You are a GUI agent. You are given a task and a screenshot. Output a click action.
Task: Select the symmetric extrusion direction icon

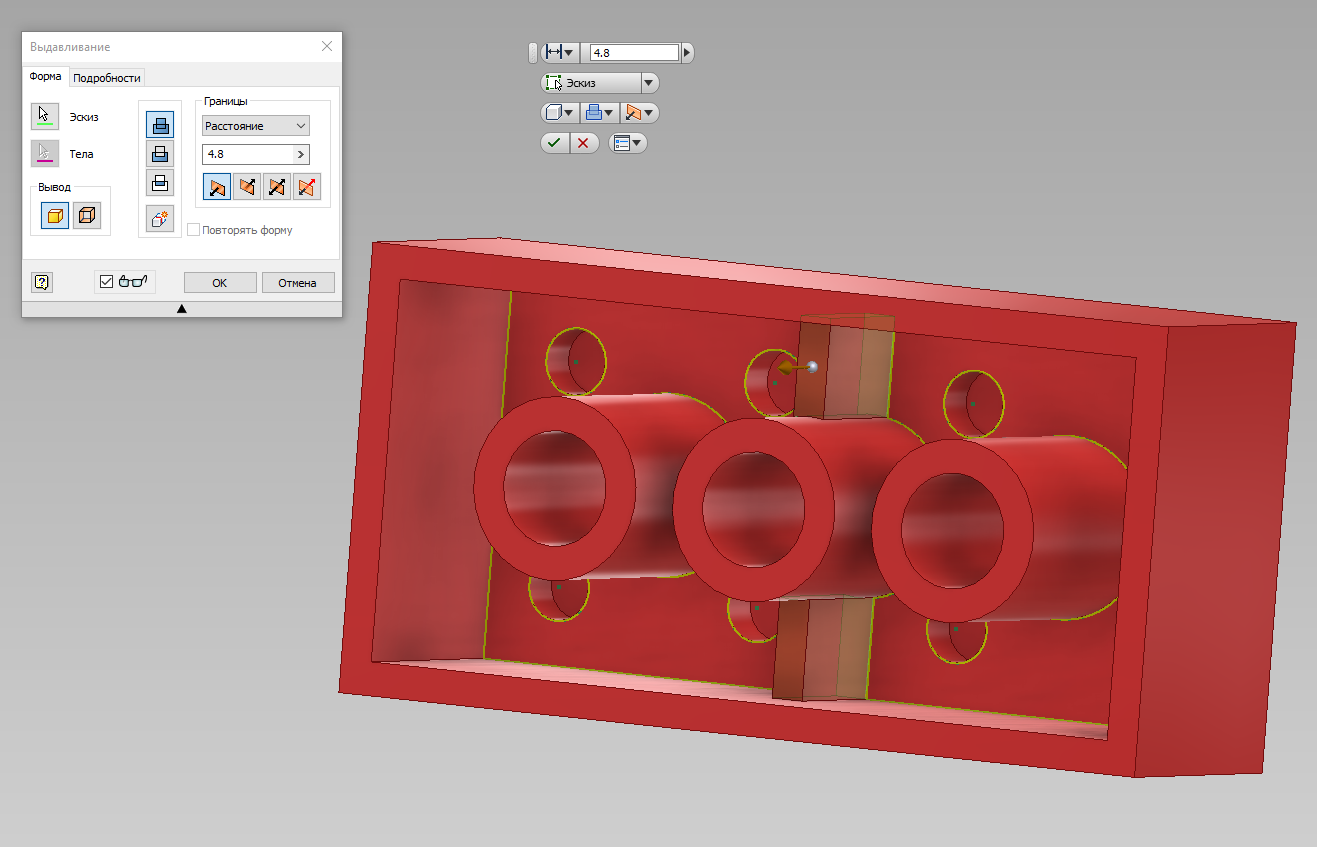point(277,186)
